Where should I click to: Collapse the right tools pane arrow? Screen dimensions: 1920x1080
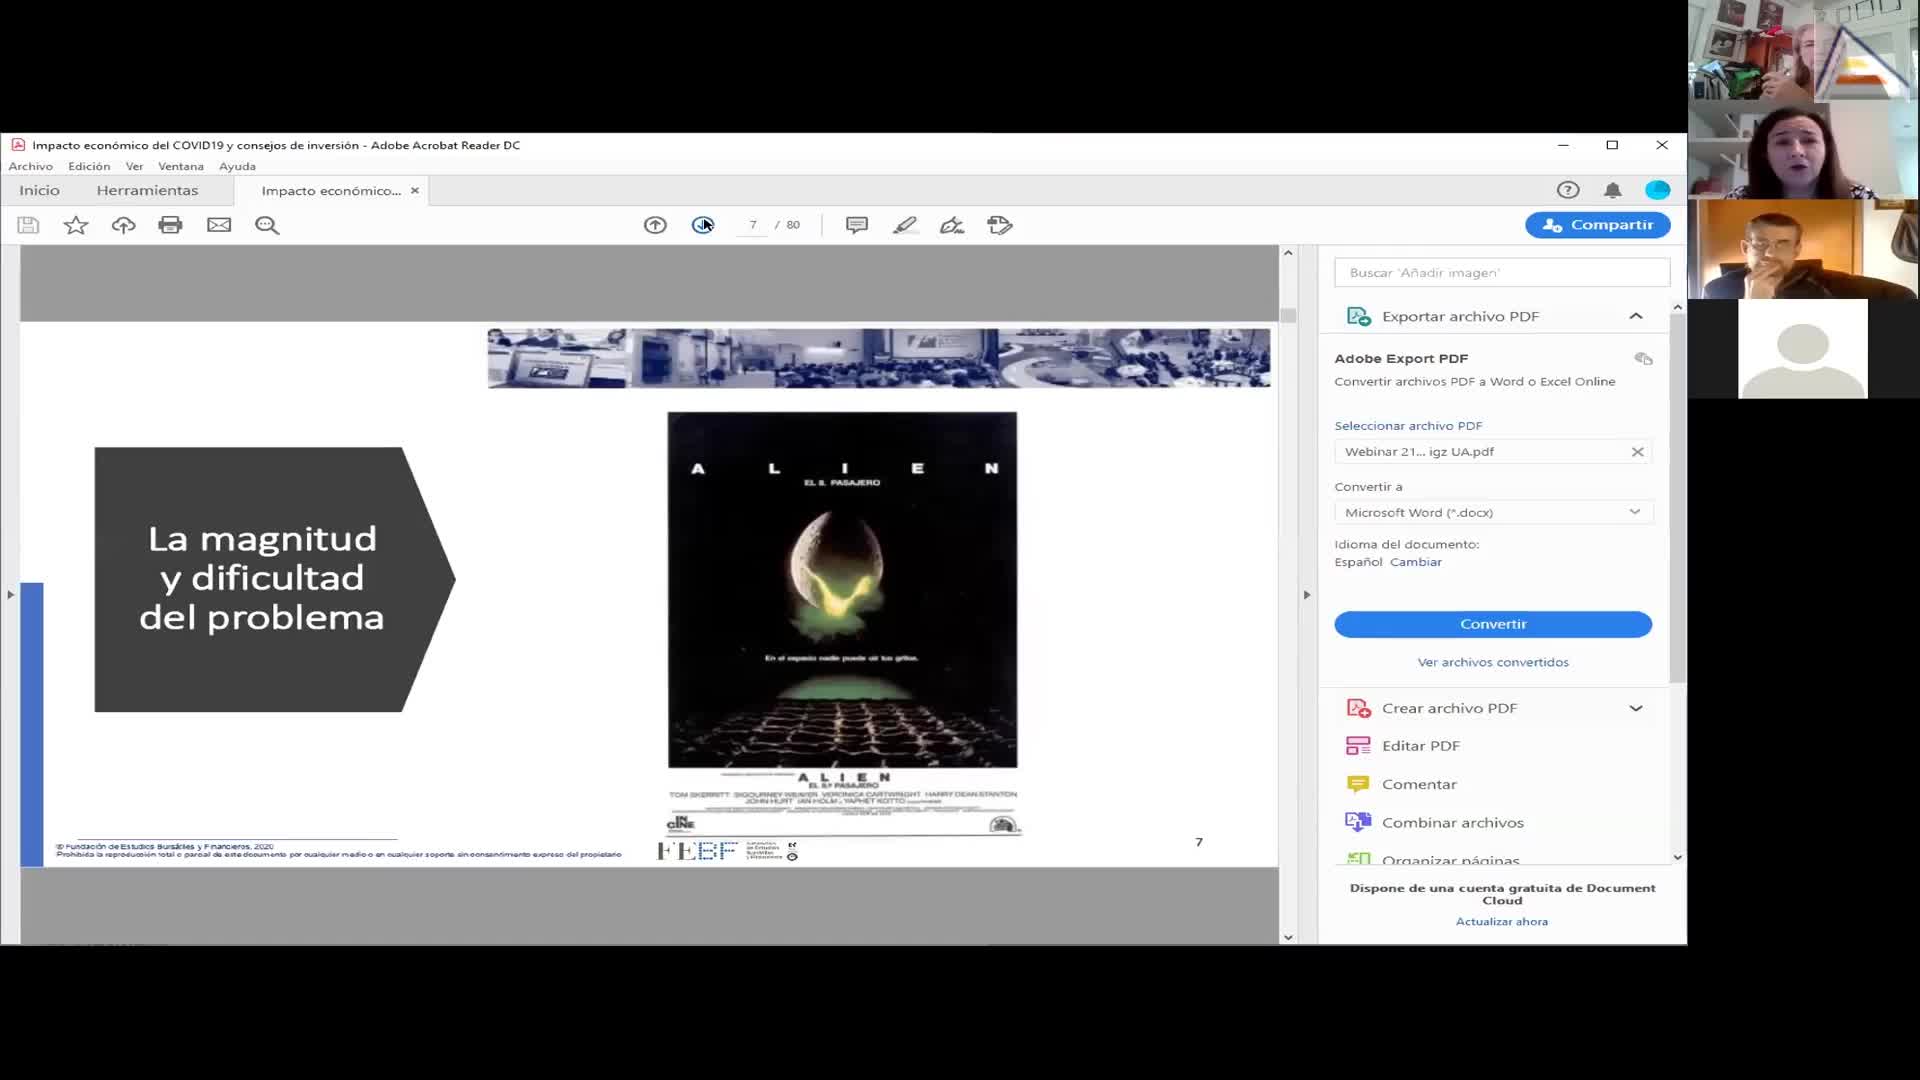coord(1306,595)
